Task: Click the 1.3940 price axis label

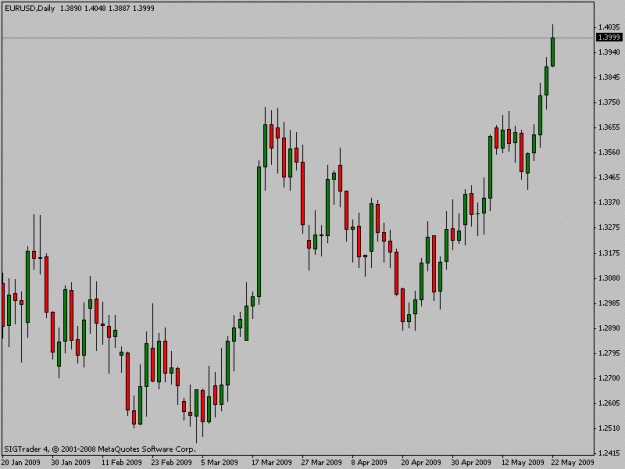Action: point(609,52)
